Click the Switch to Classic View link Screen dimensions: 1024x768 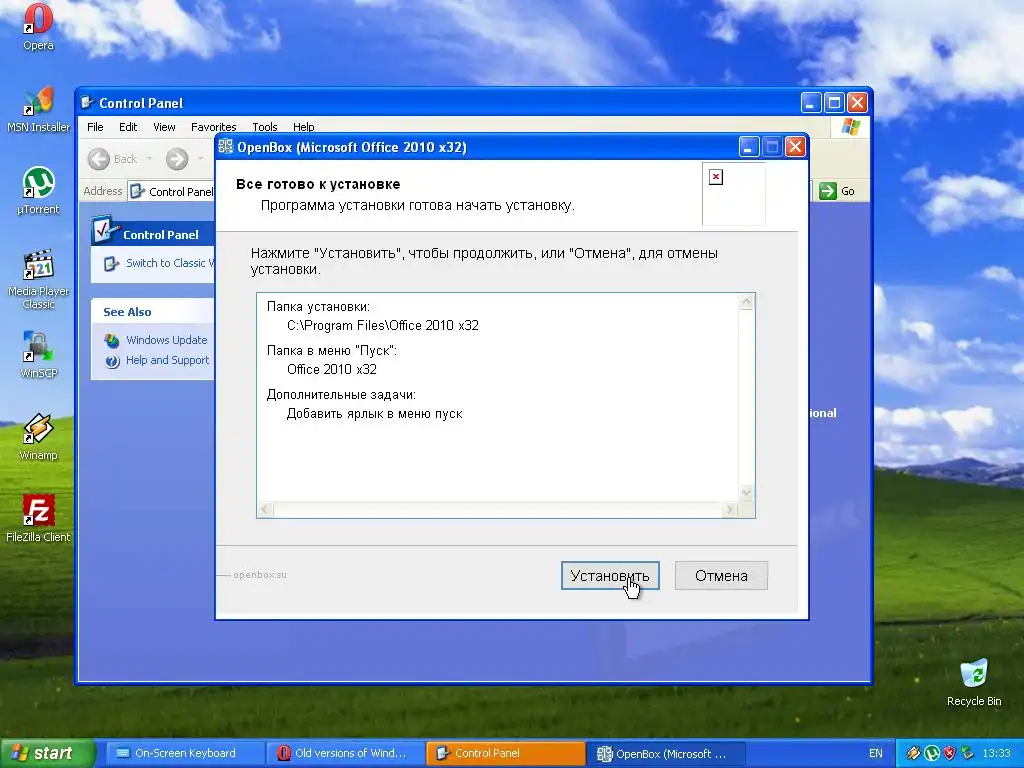[x=170, y=263]
